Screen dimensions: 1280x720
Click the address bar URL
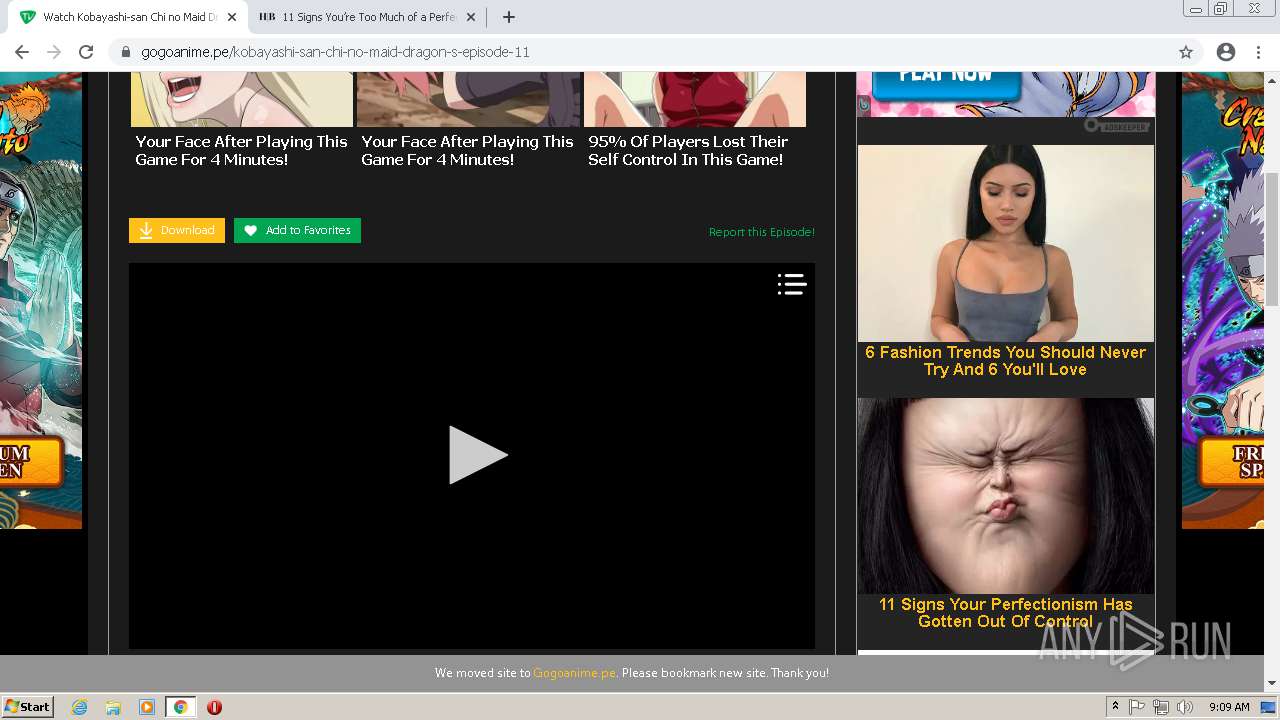coord(335,52)
